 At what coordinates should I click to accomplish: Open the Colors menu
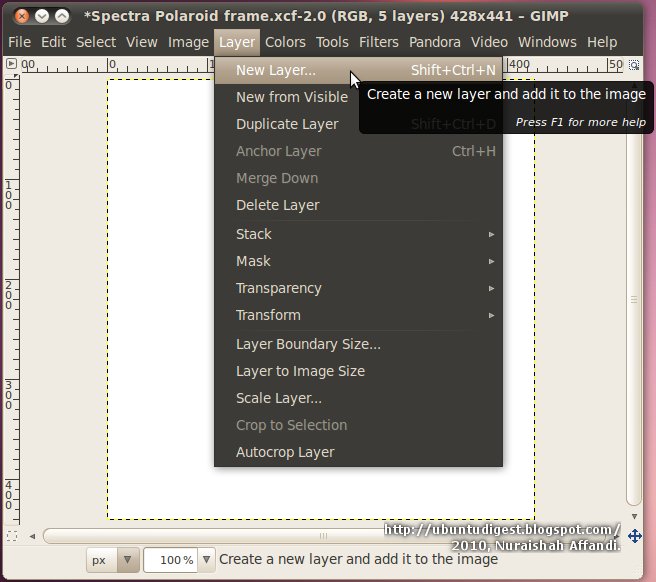pos(285,42)
